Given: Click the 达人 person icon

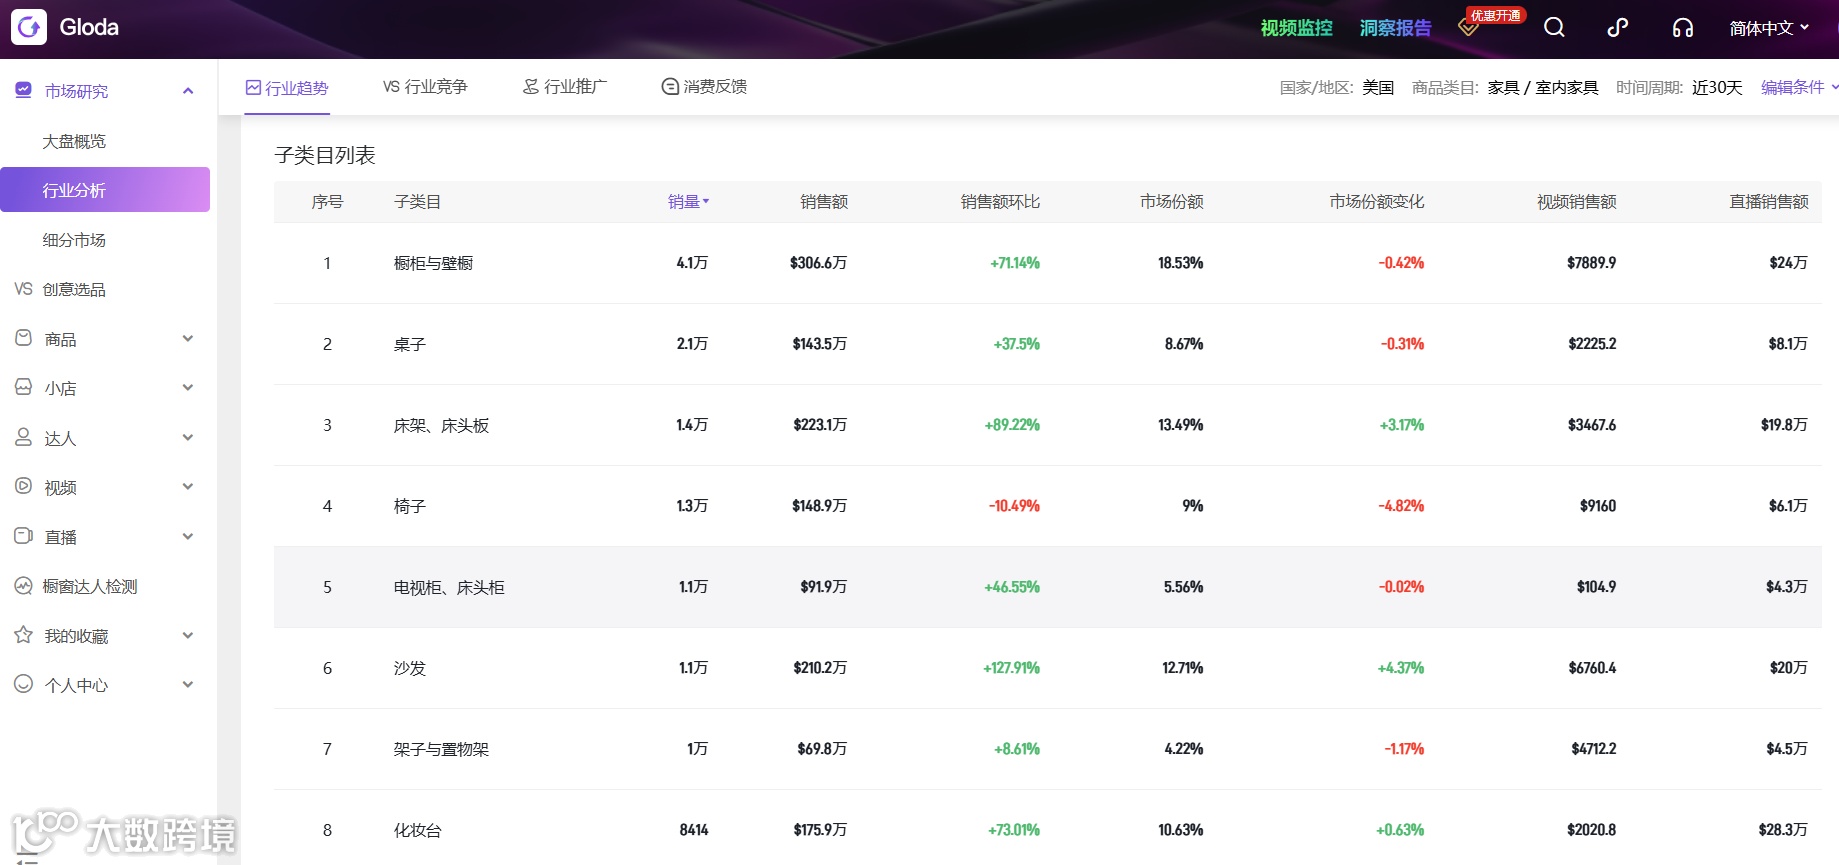Looking at the screenshot, I should coord(24,437).
